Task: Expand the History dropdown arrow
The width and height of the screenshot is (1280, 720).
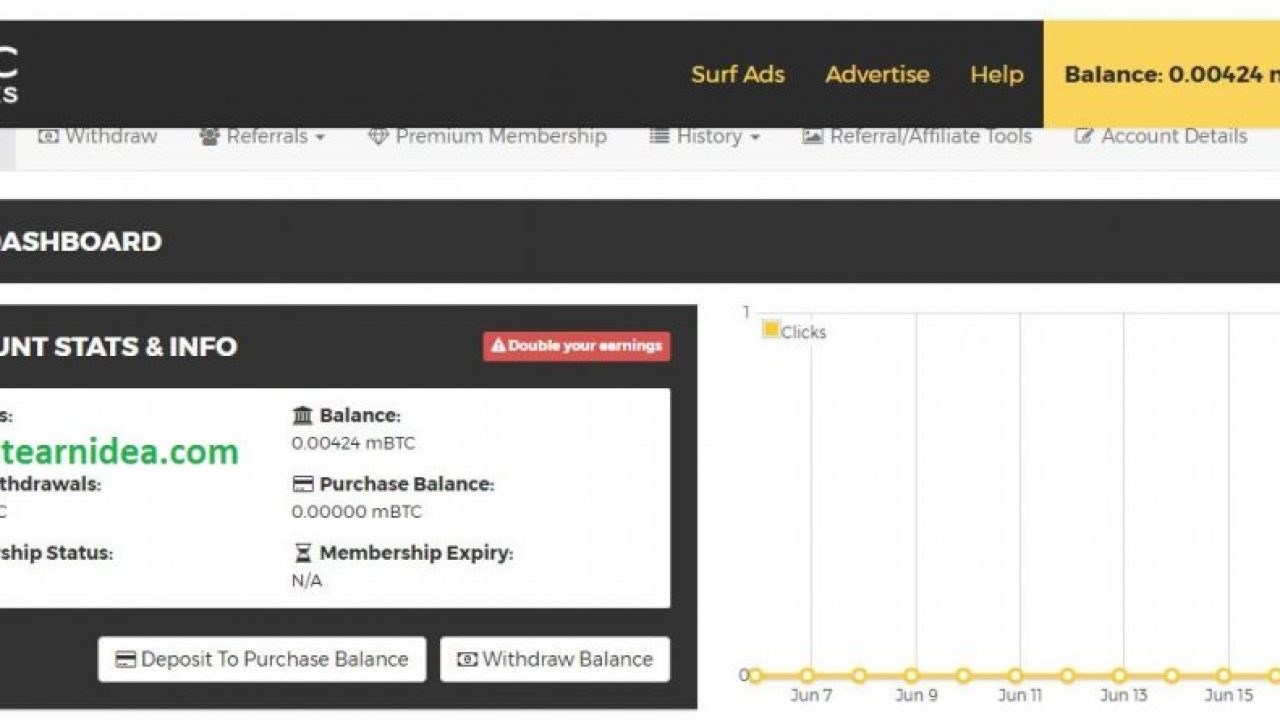Action: click(x=755, y=138)
